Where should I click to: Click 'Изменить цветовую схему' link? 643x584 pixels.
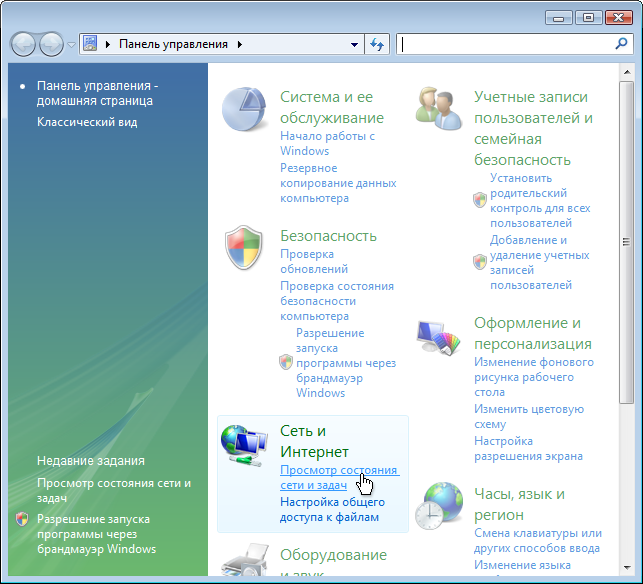pos(529,417)
